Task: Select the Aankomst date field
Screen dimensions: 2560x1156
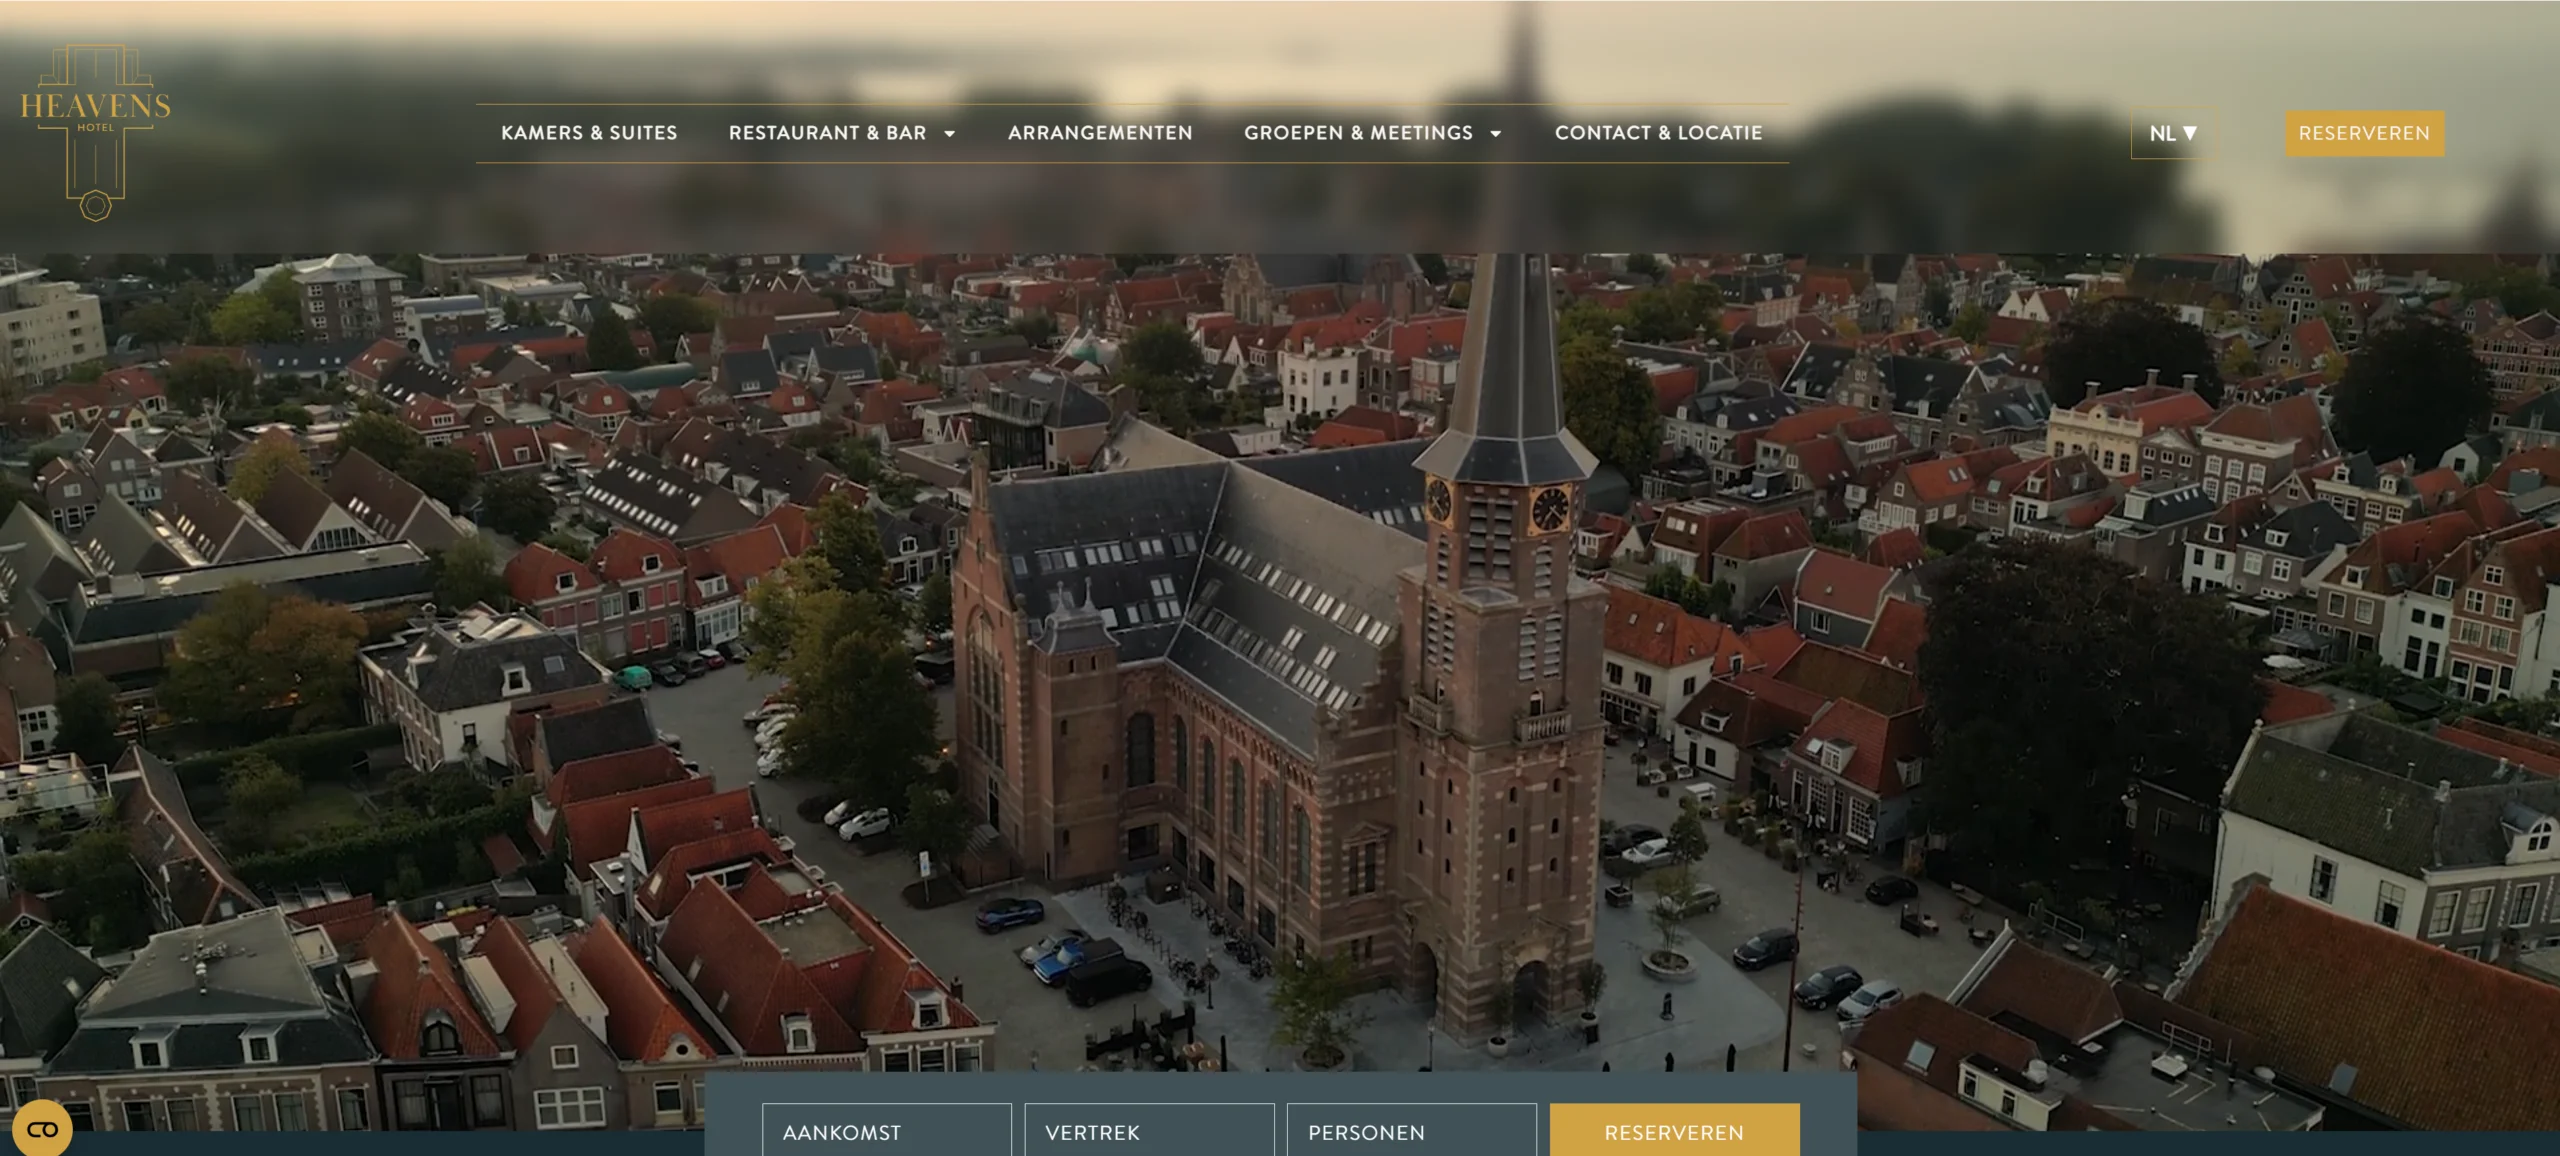Action: (887, 1130)
